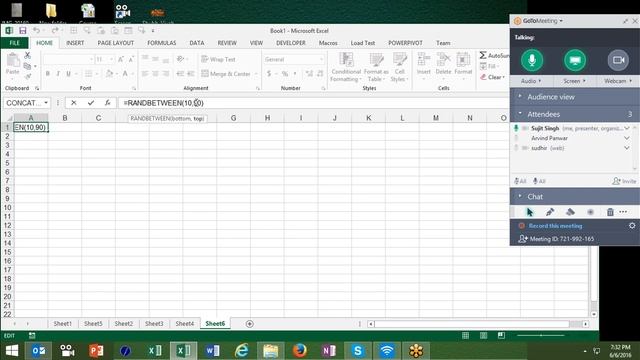Undo the last action in Excel
Viewport: 640px width, 360px height.
click(x=36, y=31)
